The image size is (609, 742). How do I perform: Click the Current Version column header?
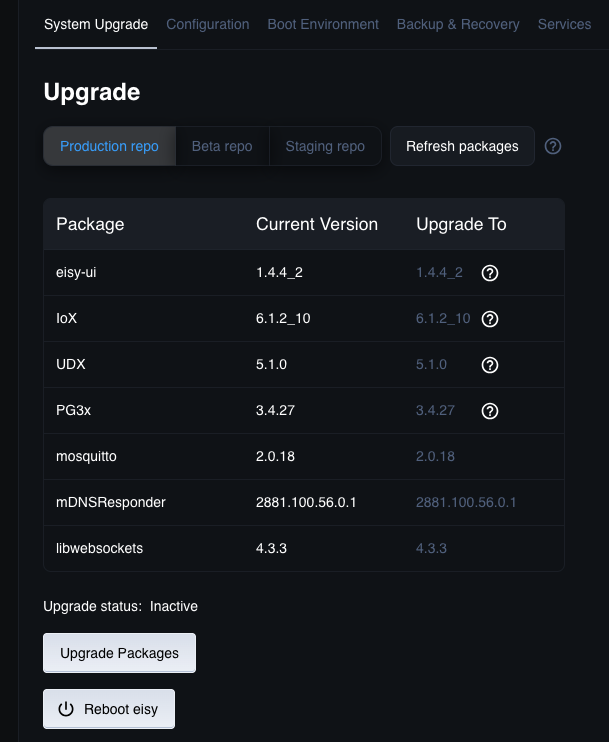[x=317, y=224]
